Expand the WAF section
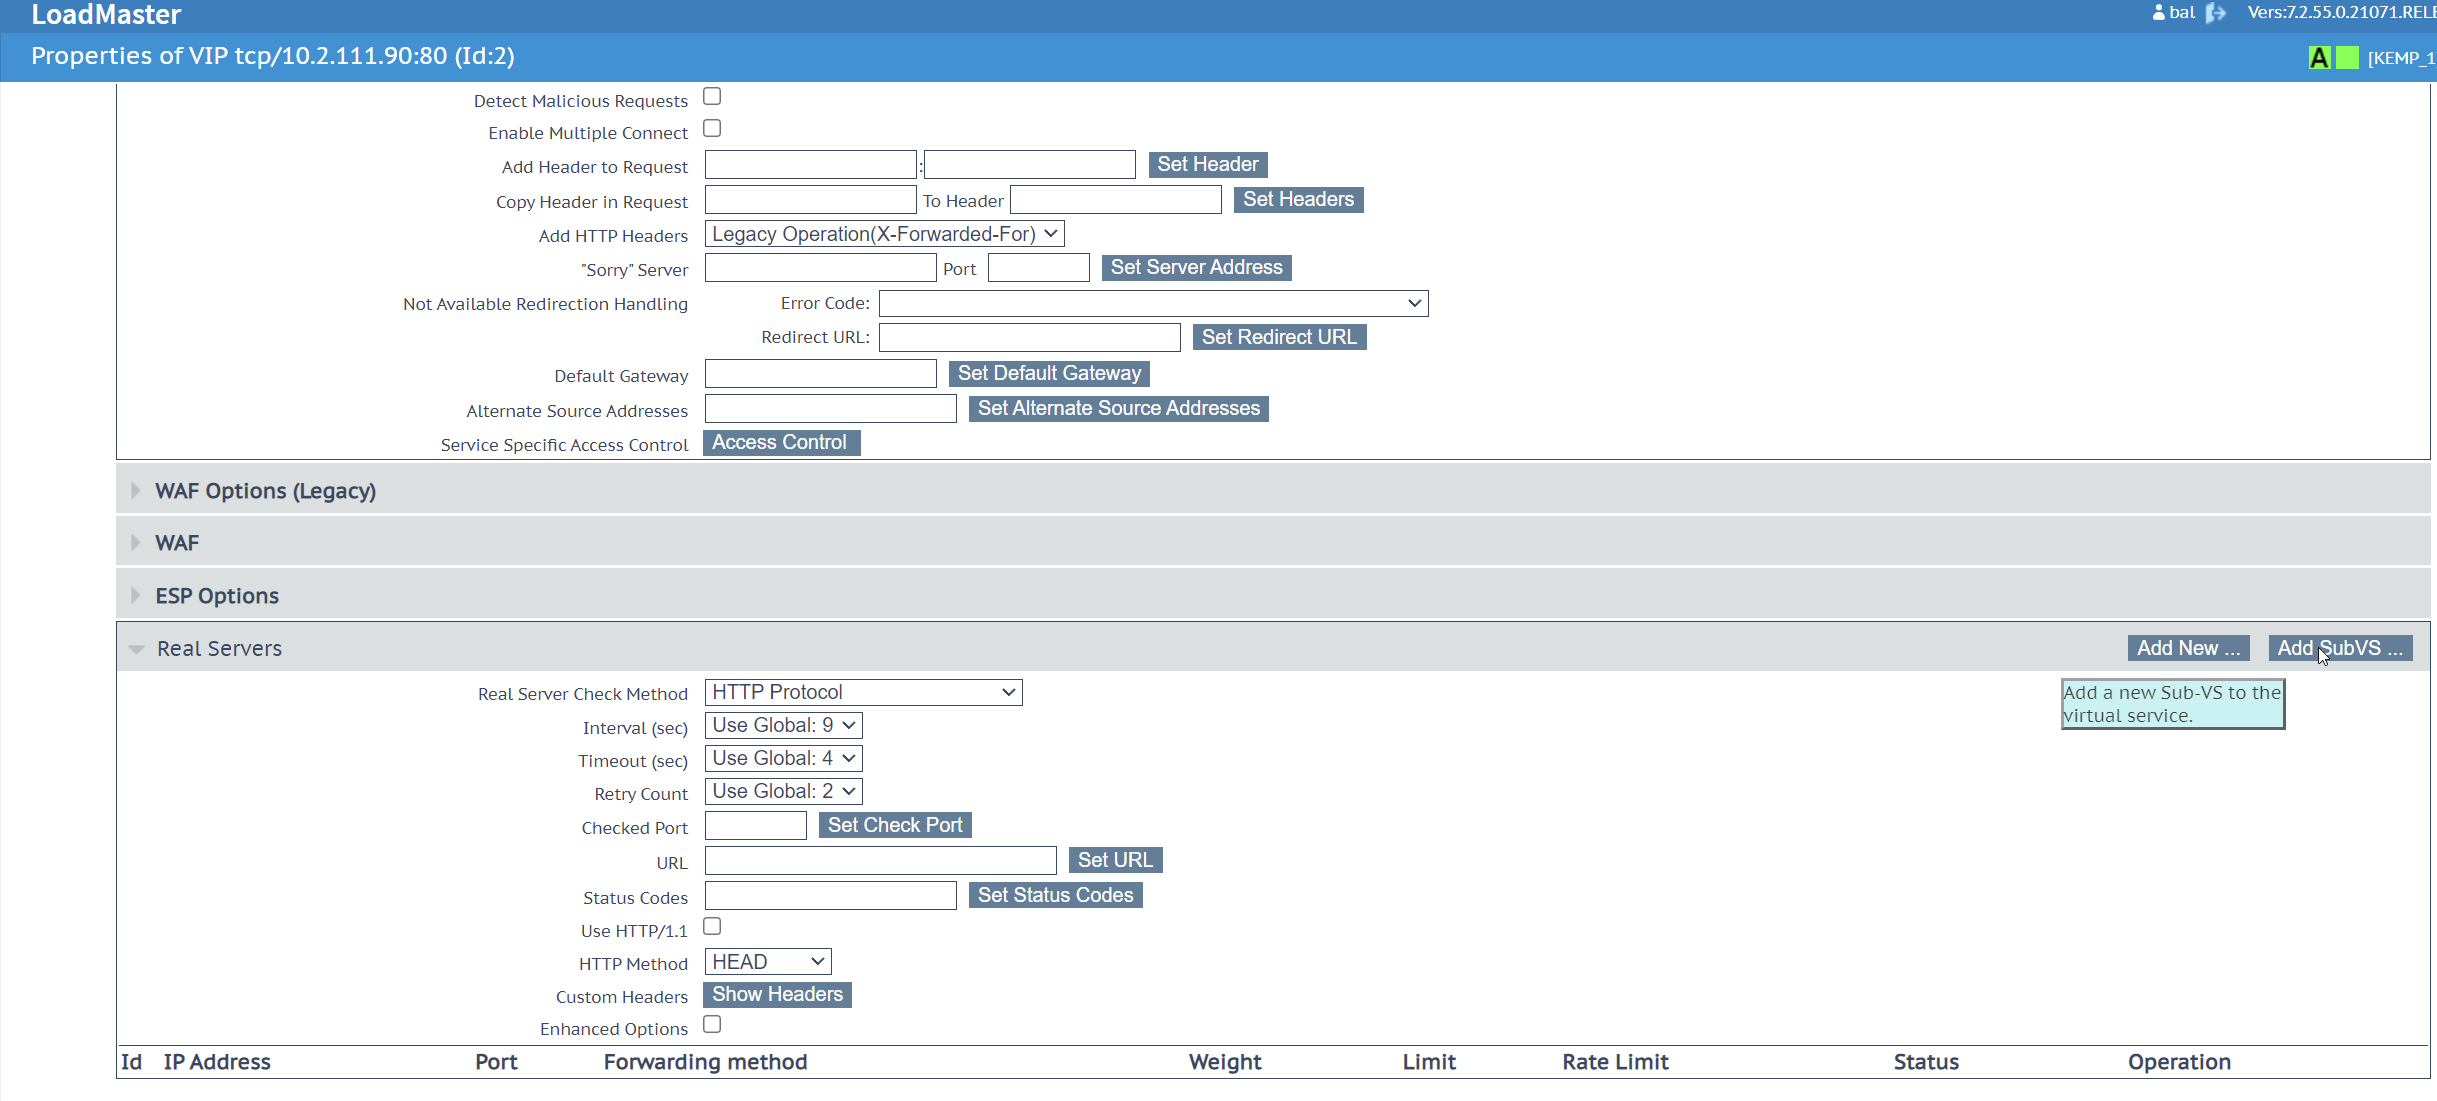Screen dimensions: 2437x1101 pyautogui.click(x=1273, y=542)
